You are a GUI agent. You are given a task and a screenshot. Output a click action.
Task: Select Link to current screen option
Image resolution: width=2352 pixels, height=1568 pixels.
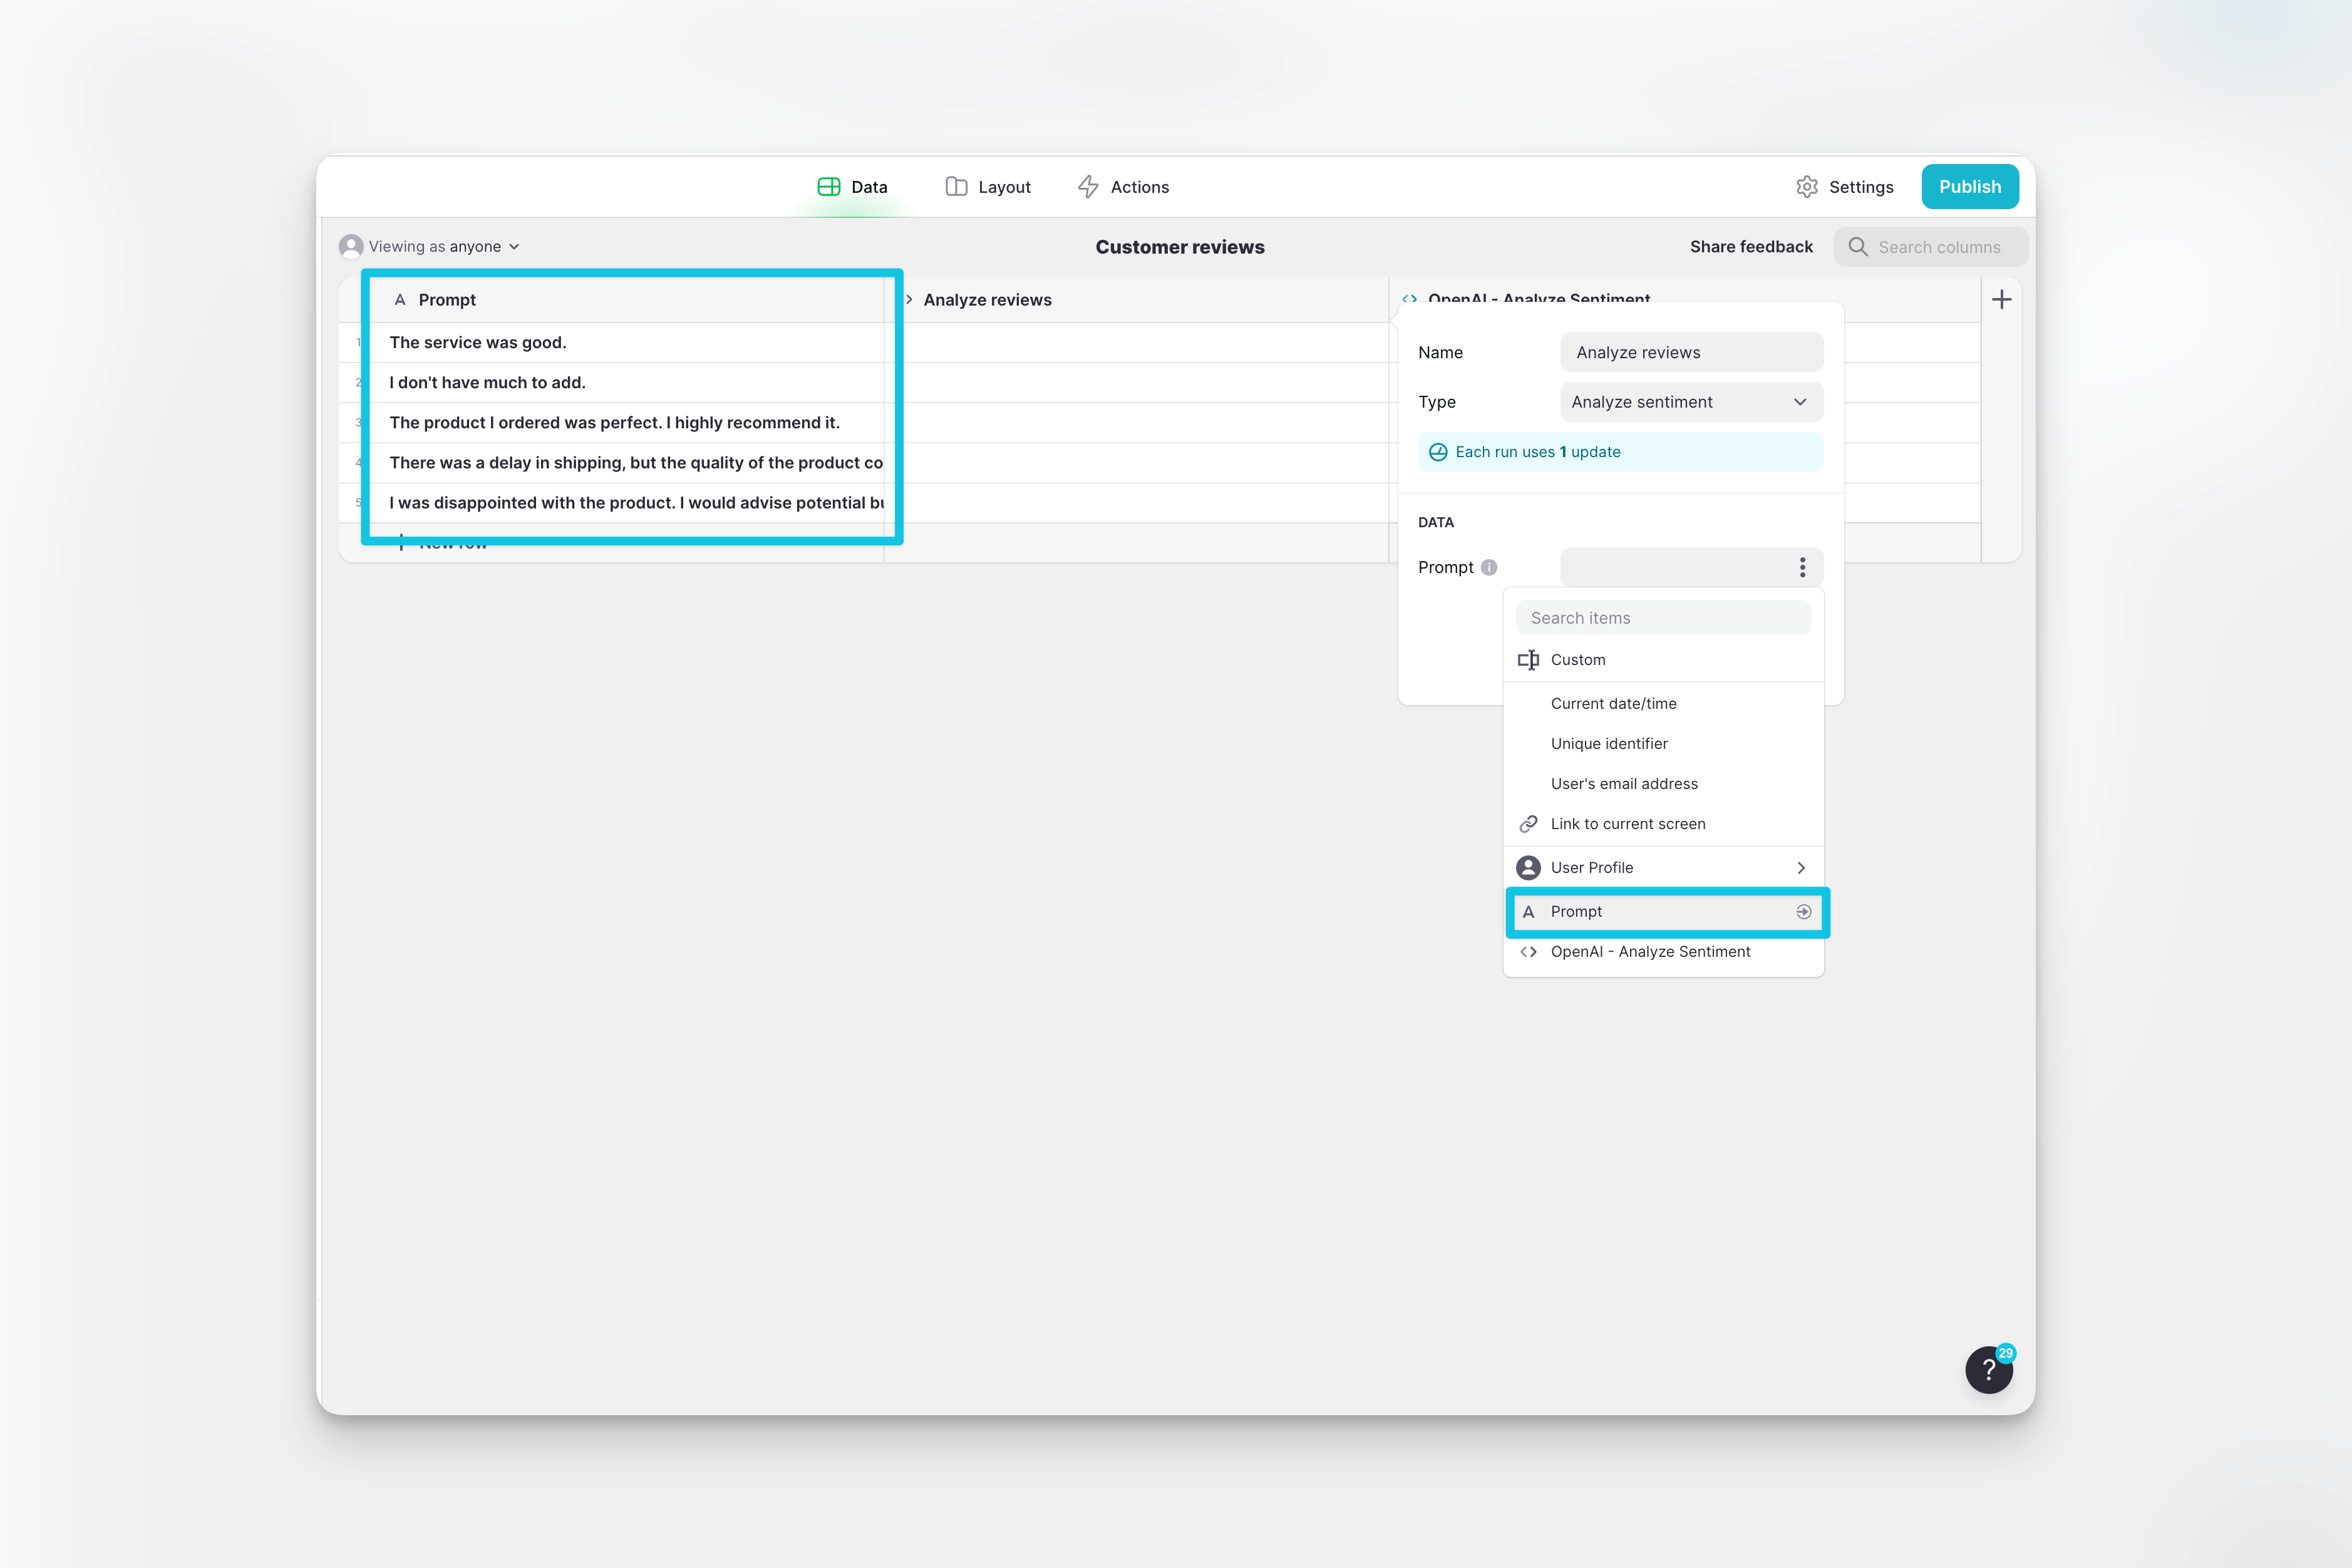pos(1627,824)
